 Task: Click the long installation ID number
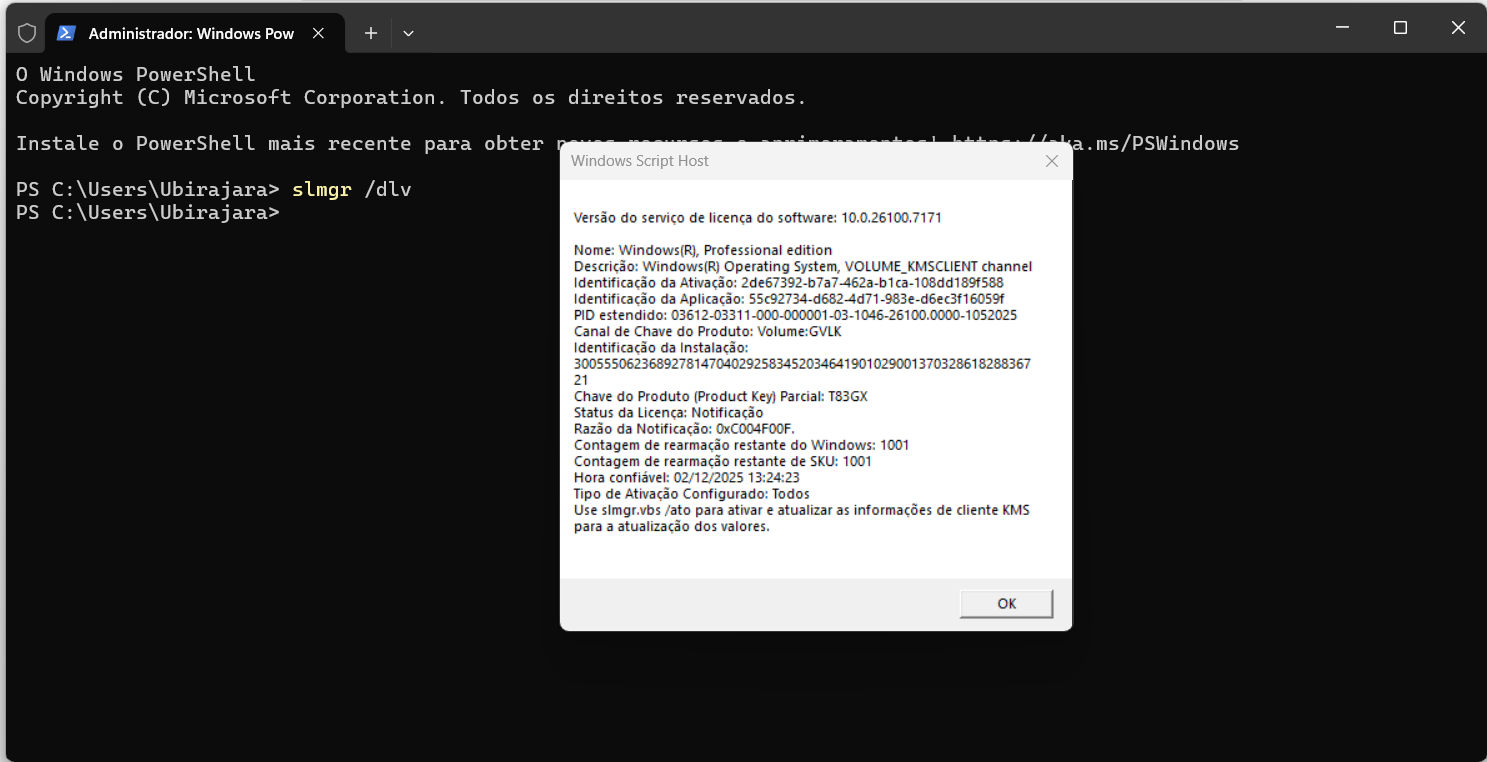pyautogui.click(x=802, y=372)
